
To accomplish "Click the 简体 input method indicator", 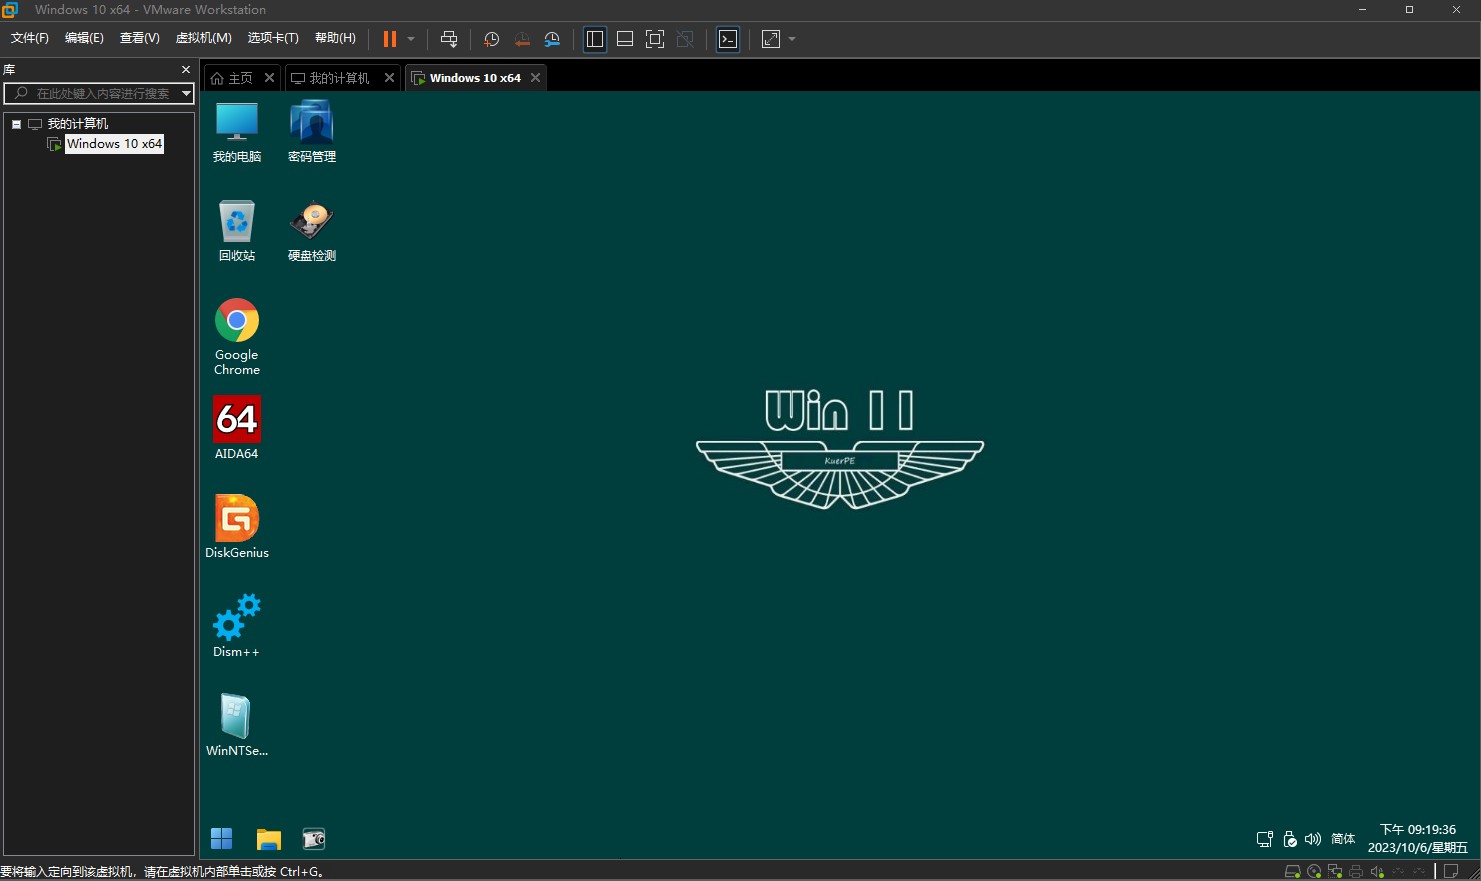I will pyautogui.click(x=1343, y=839).
